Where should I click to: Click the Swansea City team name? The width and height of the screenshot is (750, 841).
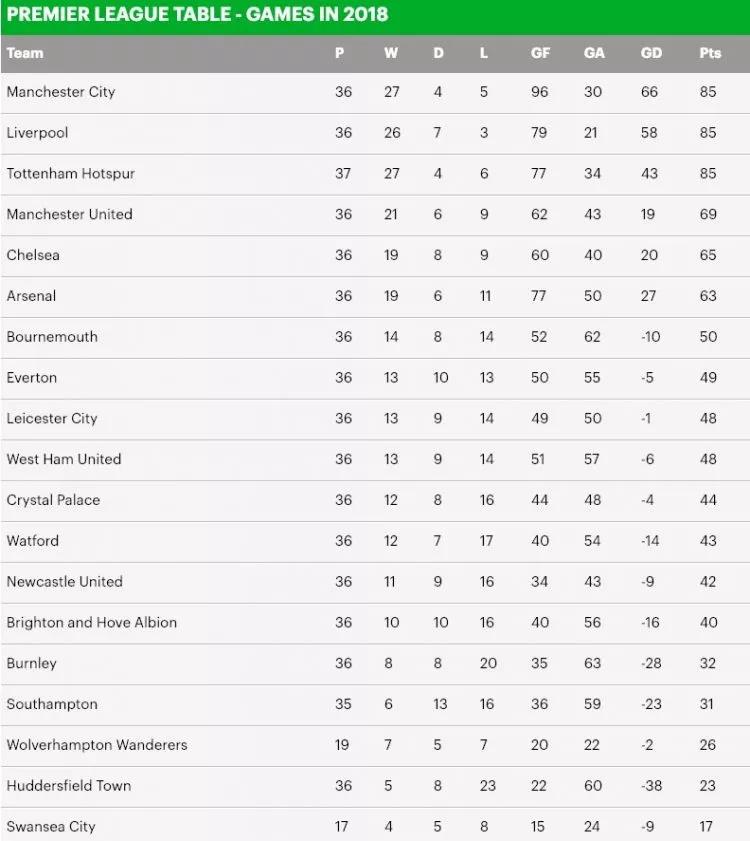coord(51,827)
